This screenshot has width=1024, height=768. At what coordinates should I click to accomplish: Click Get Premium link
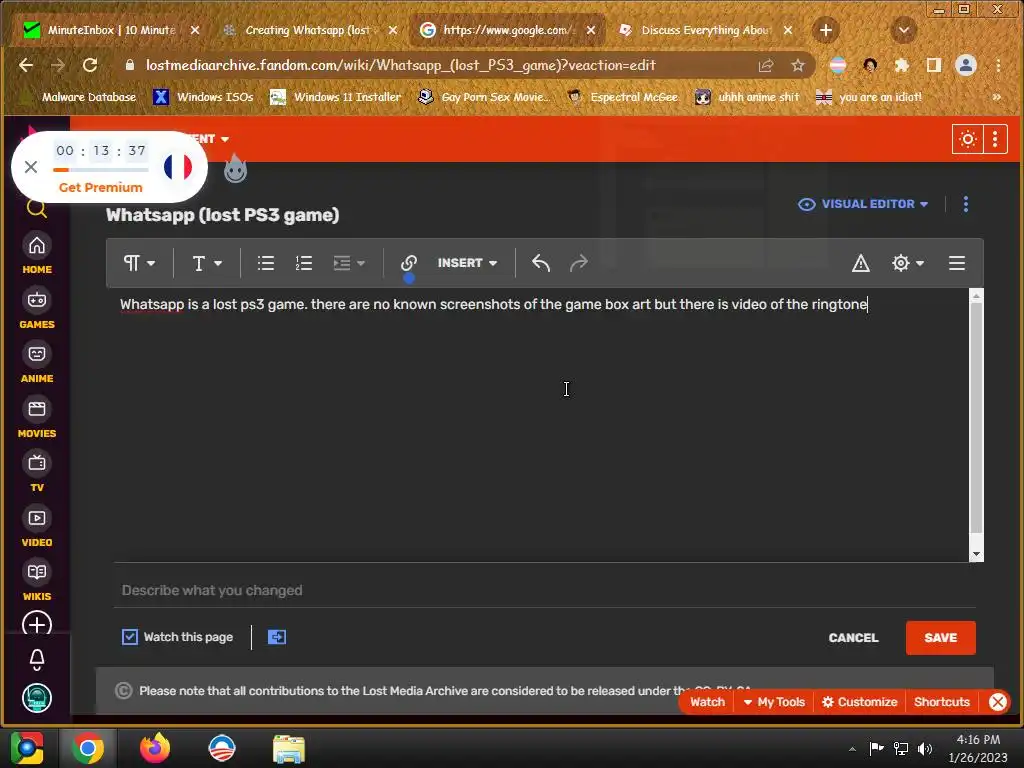[x=101, y=187]
